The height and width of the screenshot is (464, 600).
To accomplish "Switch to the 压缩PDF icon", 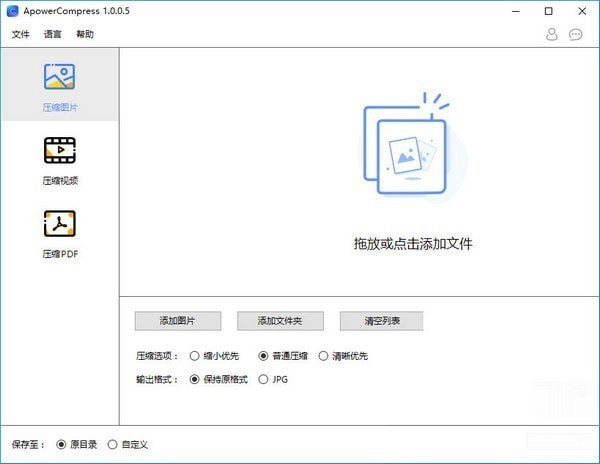I will pos(59,223).
